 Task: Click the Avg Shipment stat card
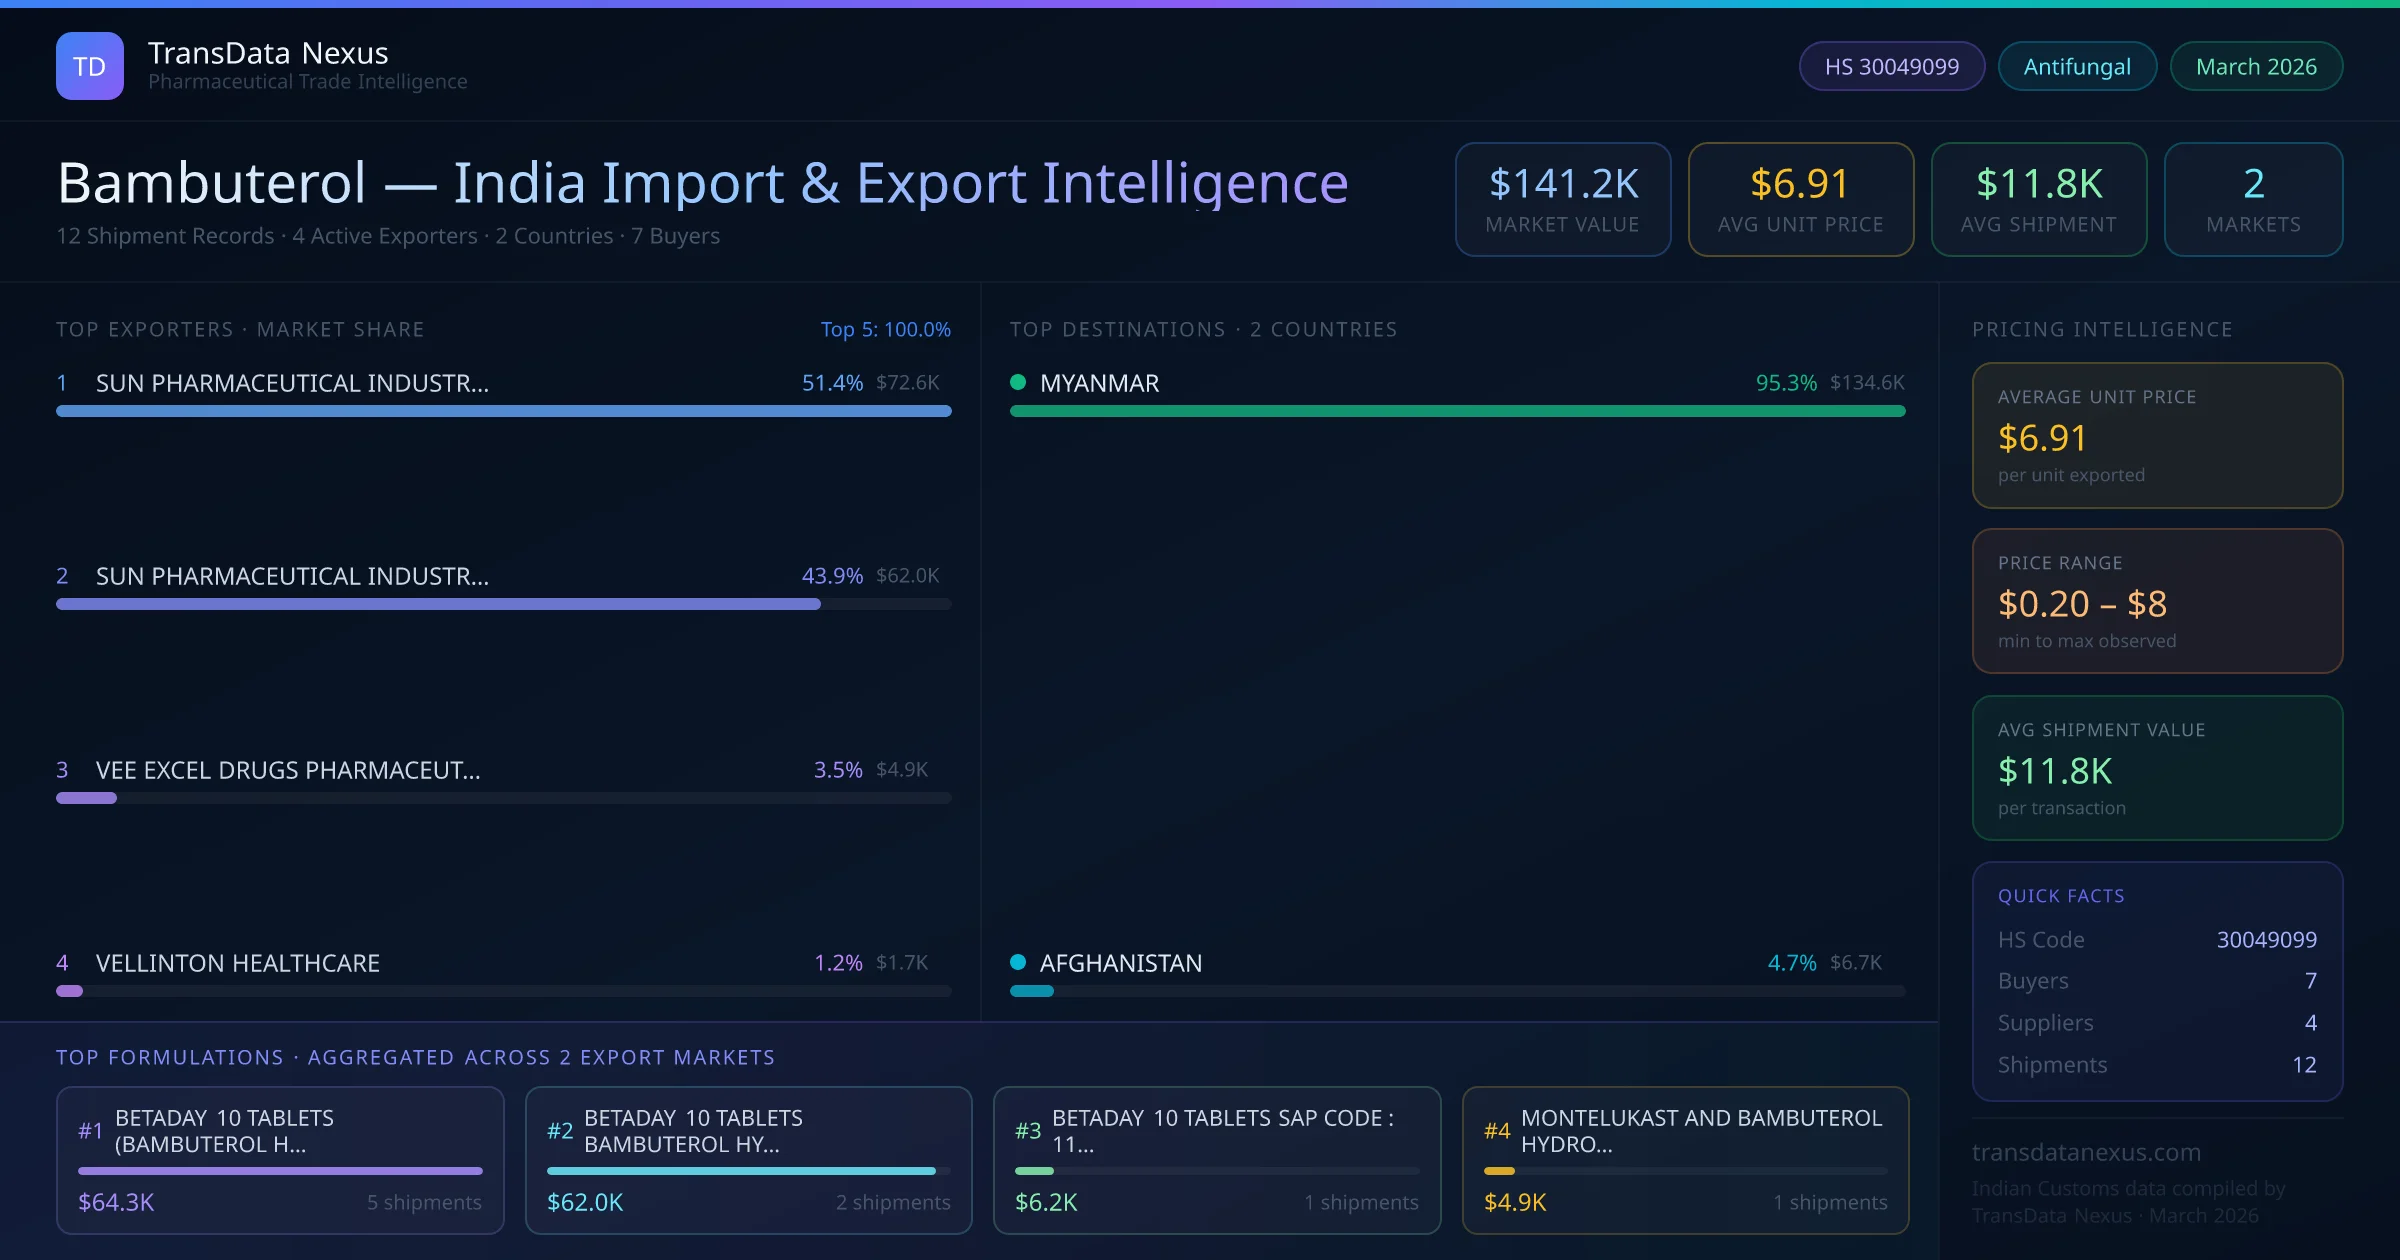point(2038,199)
